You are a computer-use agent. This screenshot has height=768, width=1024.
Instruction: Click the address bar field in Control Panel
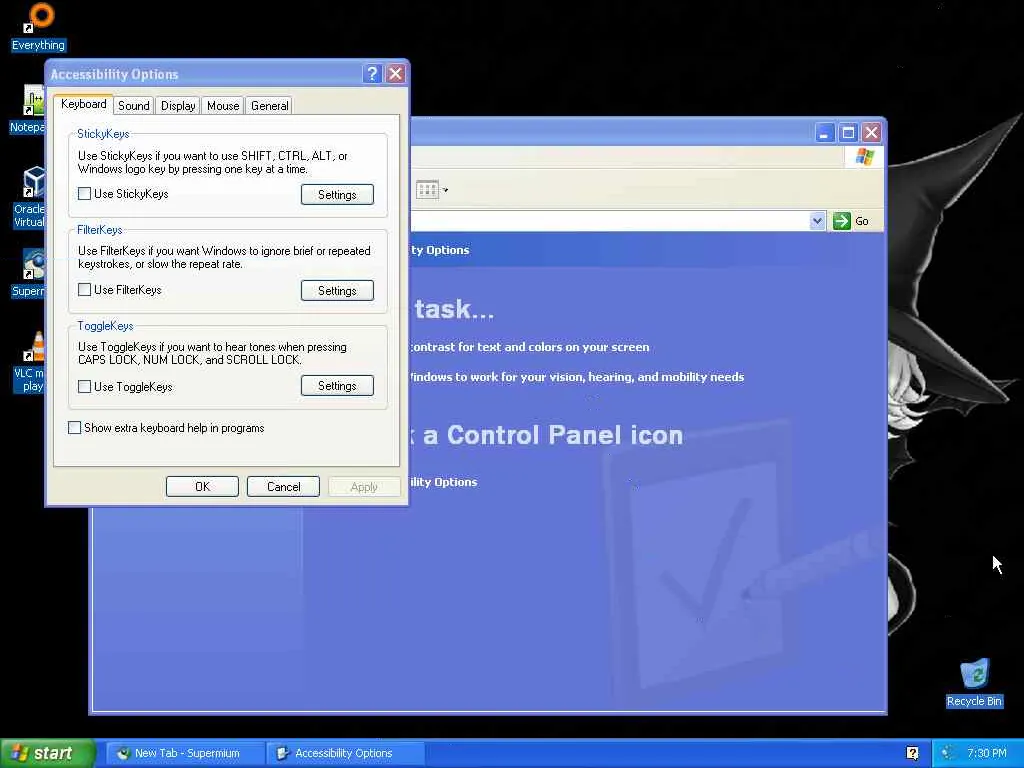click(609, 221)
